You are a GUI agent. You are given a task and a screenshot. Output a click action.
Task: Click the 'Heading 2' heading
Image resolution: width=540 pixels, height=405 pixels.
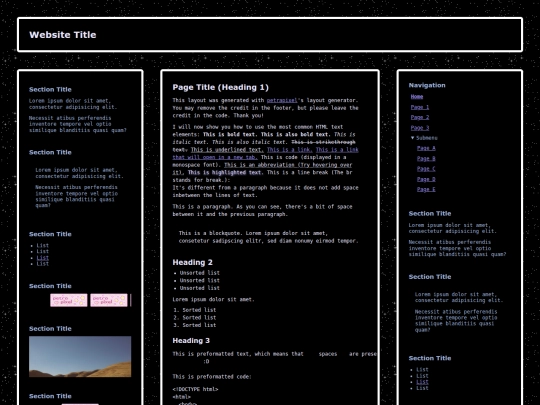coord(193,262)
